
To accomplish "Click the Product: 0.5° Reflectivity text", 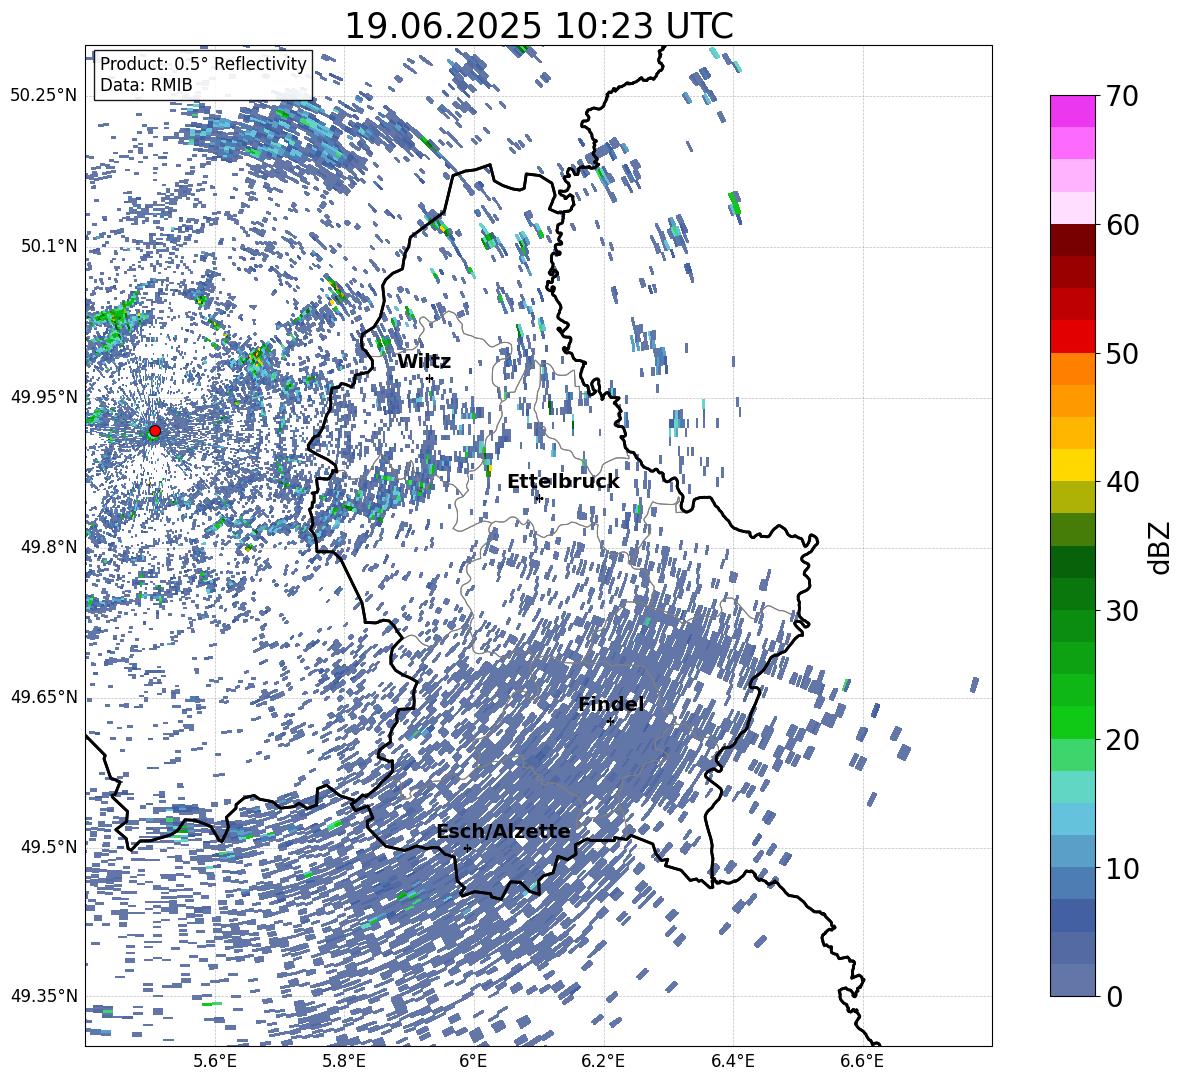I will coord(203,64).
